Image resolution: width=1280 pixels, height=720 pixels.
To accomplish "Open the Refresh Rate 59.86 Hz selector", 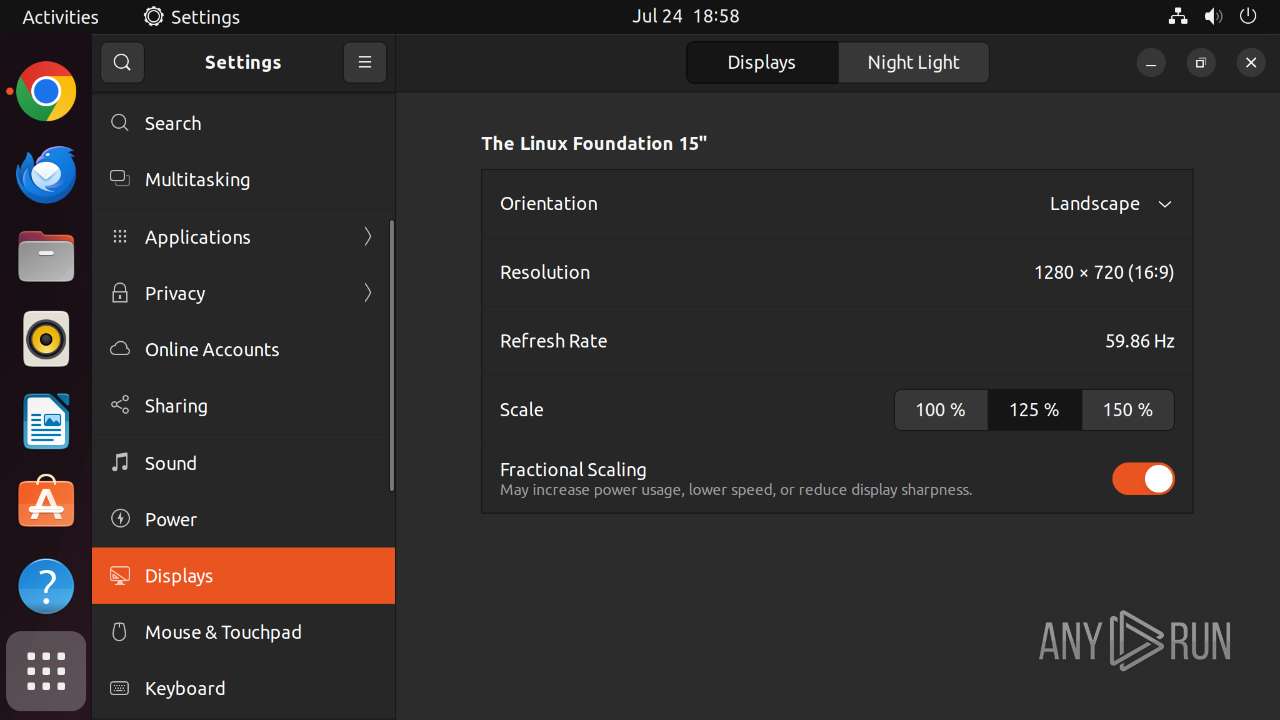I will pyautogui.click(x=837, y=341).
